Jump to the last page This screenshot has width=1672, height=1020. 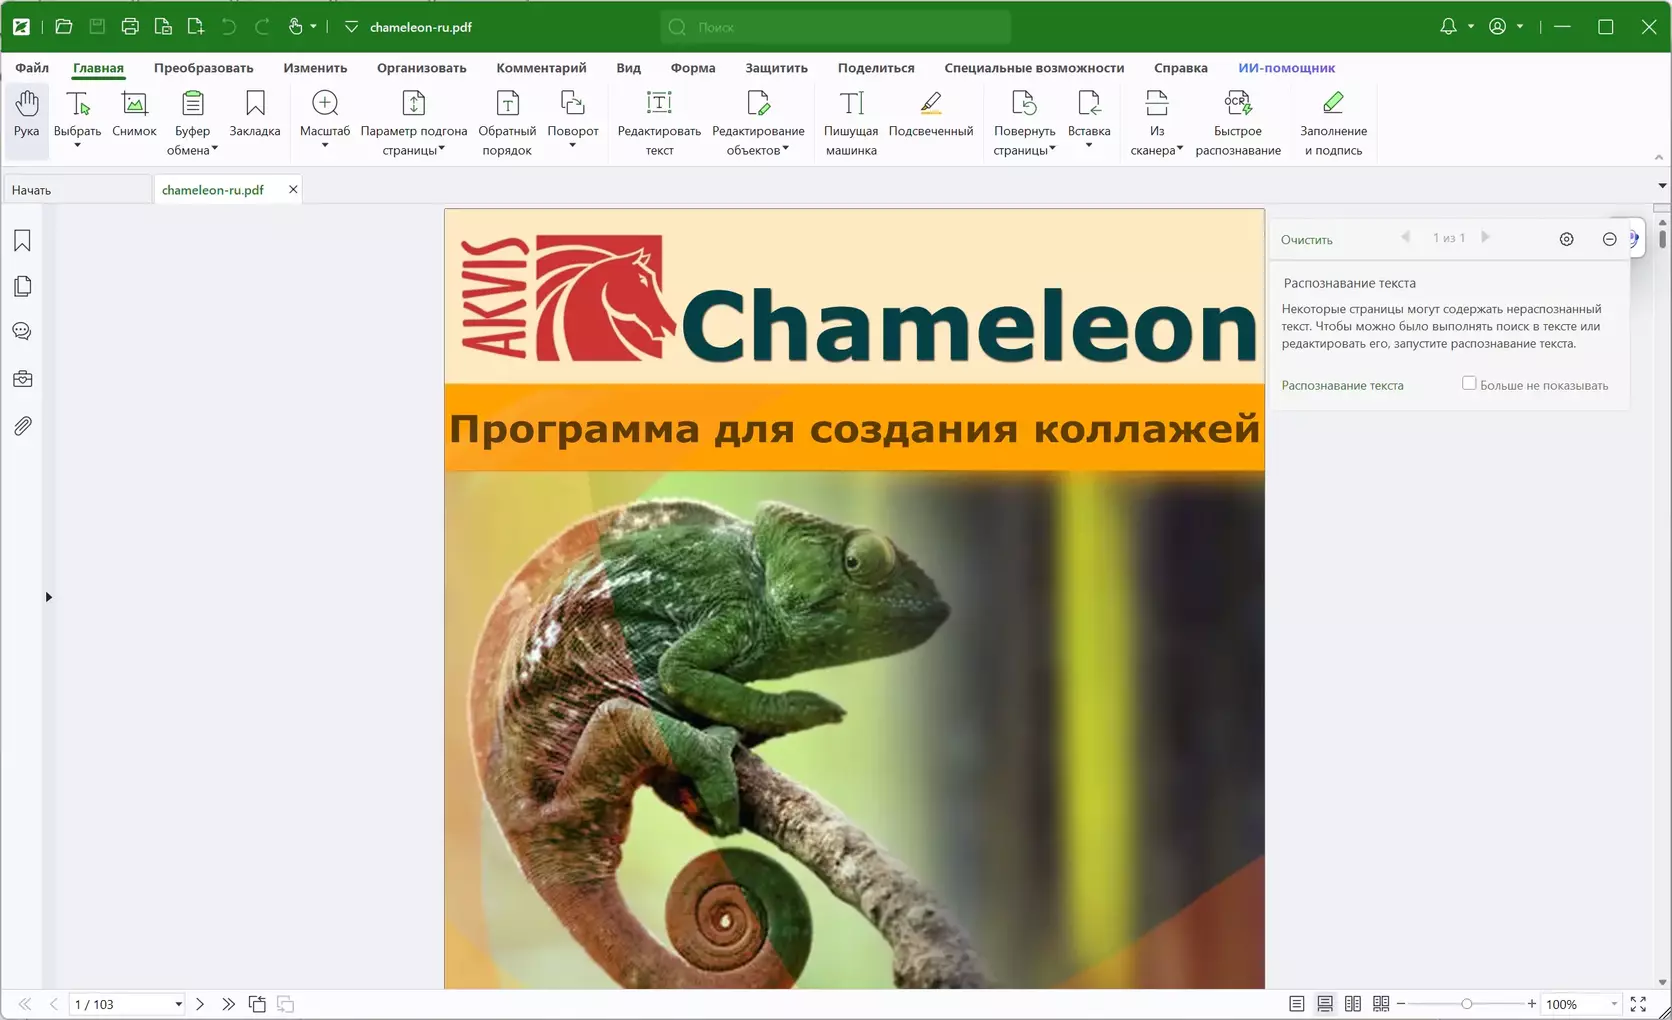pyautogui.click(x=228, y=1004)
